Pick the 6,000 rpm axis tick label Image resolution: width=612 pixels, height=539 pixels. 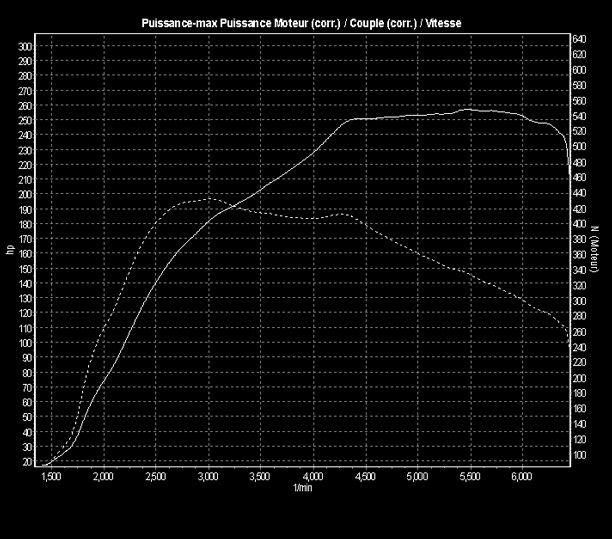tap(522, 477)
